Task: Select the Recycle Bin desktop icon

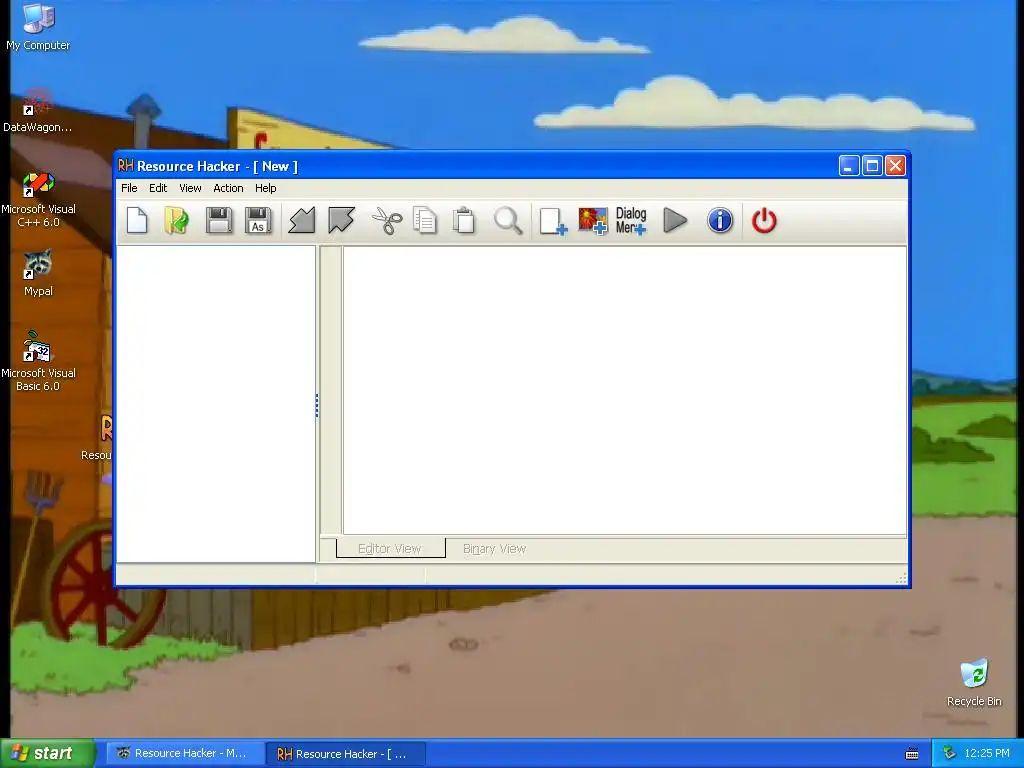Action: 974,682
